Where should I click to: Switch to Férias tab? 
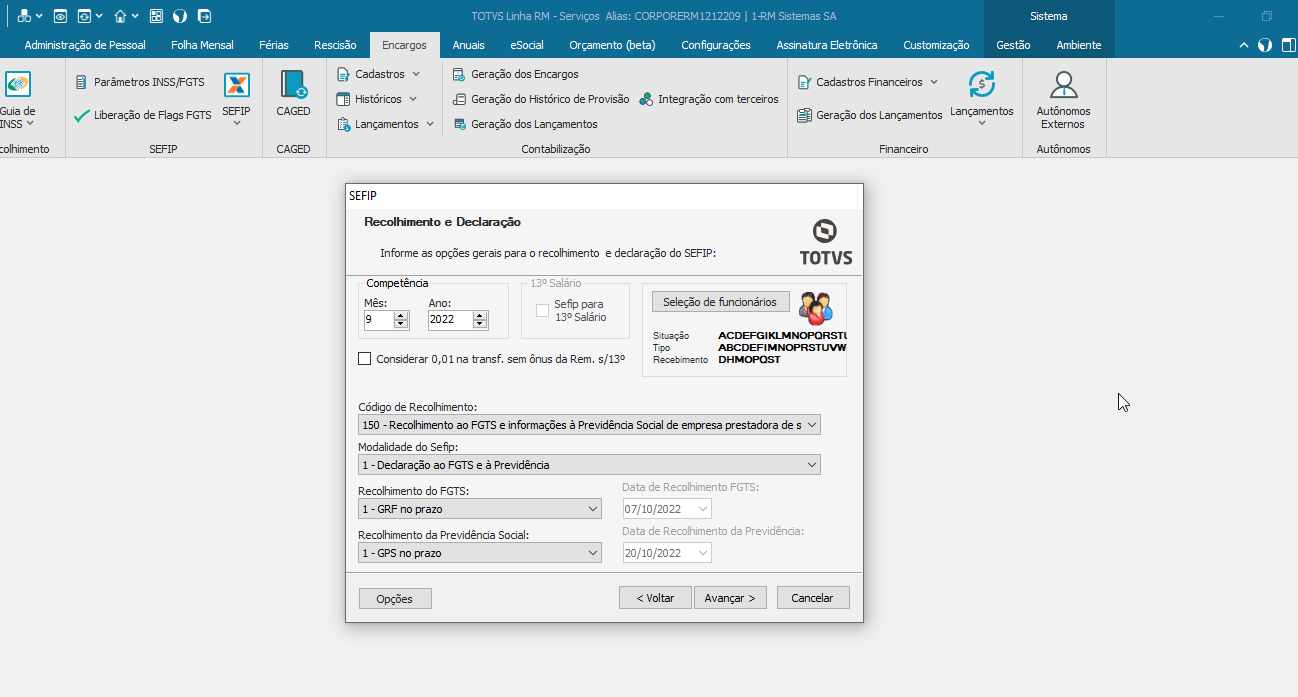274,45
